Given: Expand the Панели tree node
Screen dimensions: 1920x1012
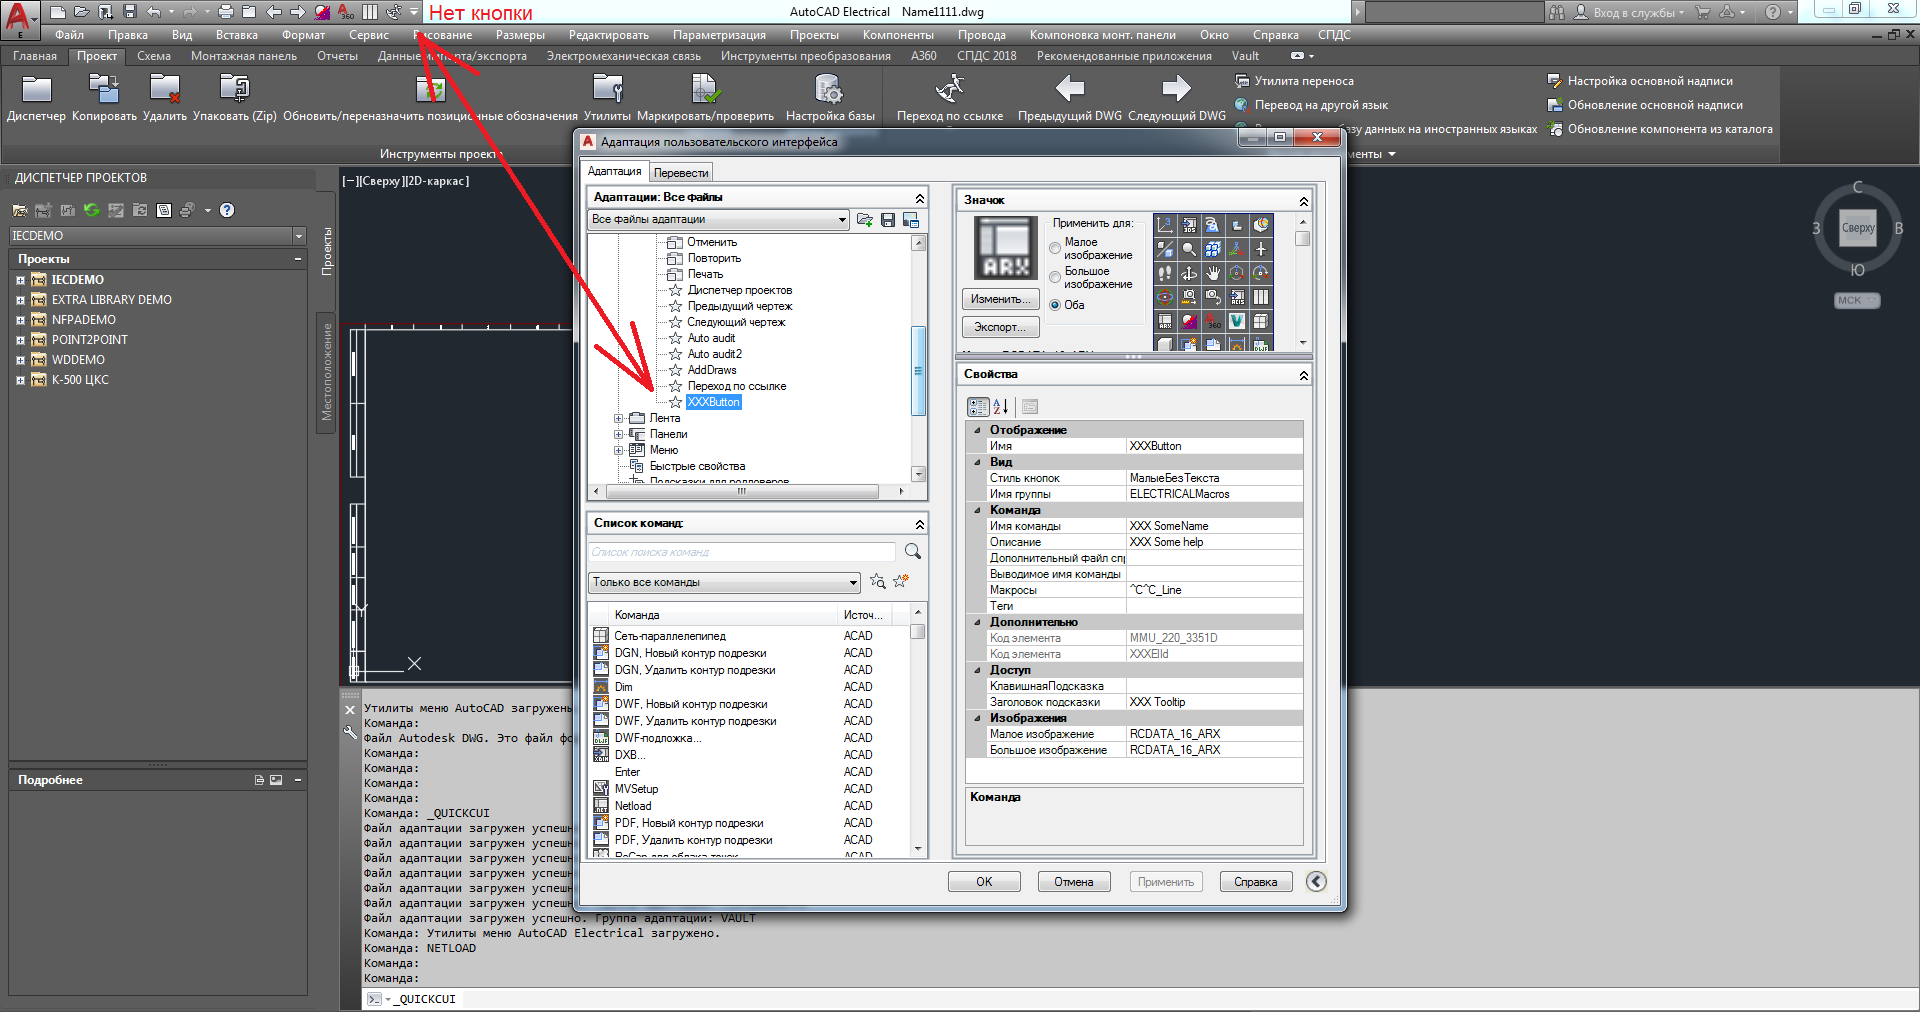Looking at the screenshot, I should [619, 435].
